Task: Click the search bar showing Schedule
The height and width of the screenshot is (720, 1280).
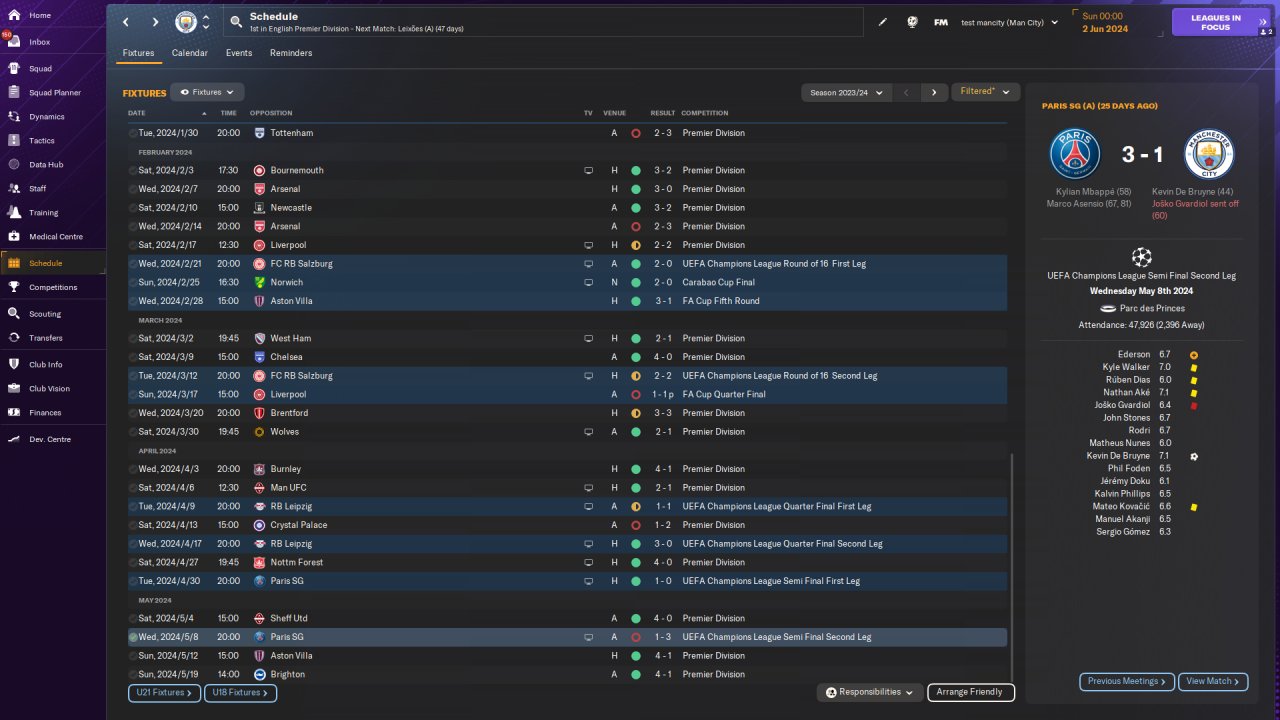Action: tap(544, 22)
